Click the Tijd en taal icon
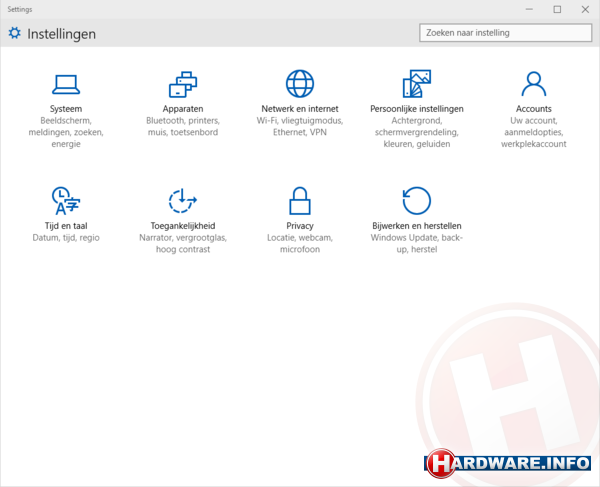The image size is (600, 487). pyautogui.click(x=66, y=200)
